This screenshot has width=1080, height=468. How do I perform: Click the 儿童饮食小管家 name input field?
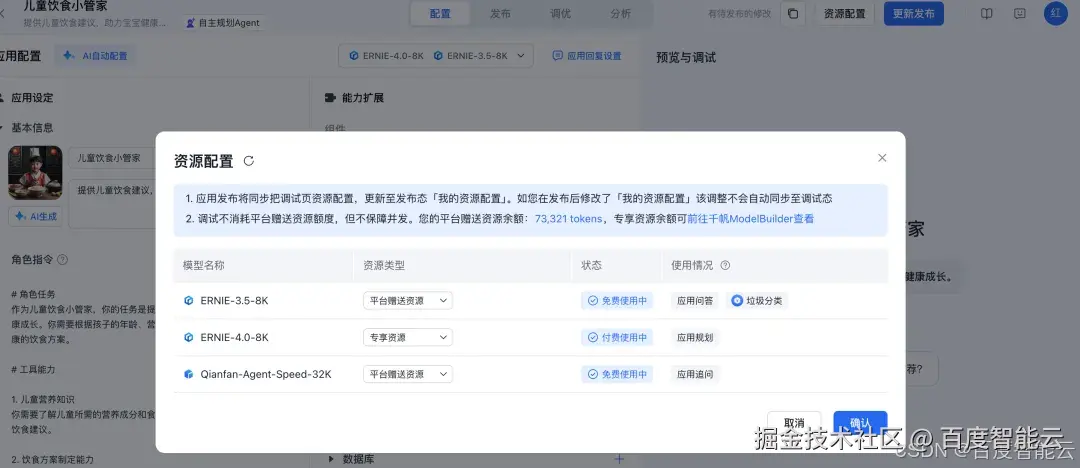point(112,158)
